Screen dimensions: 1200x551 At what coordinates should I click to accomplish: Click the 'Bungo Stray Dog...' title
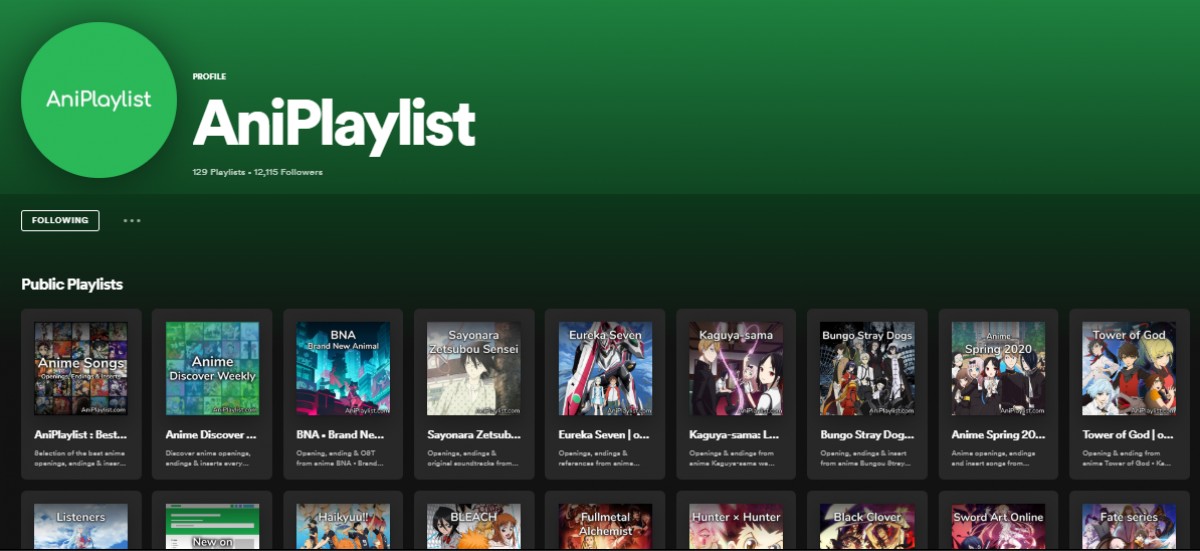click(867, 435)
